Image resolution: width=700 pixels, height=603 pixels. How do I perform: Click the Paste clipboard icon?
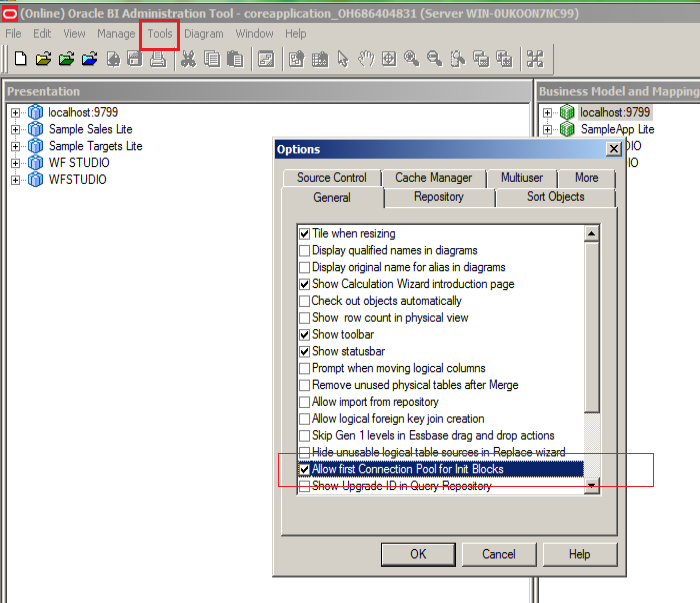click(x=235, y=58)
